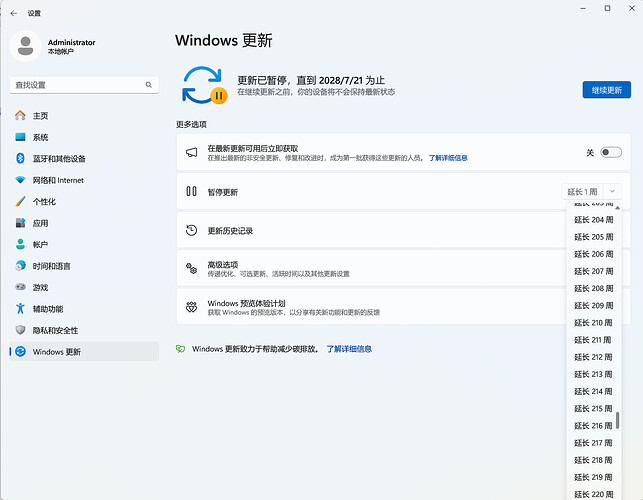Select 延长 216 周 entry

tap(593, 426)
